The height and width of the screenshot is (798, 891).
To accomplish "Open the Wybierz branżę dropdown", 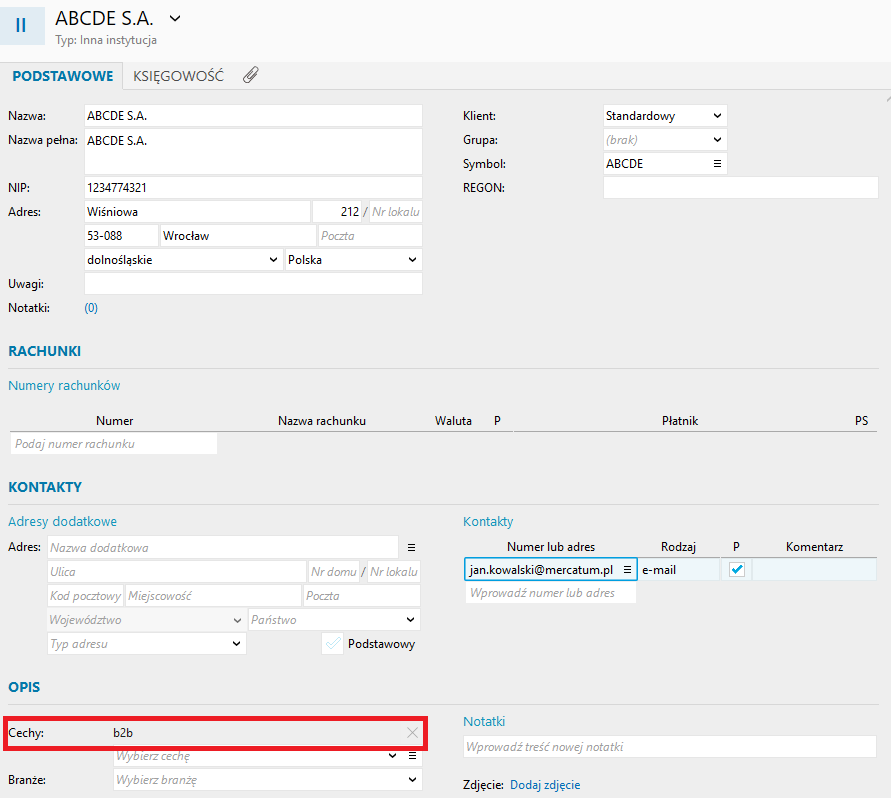I will coord(266,780).
